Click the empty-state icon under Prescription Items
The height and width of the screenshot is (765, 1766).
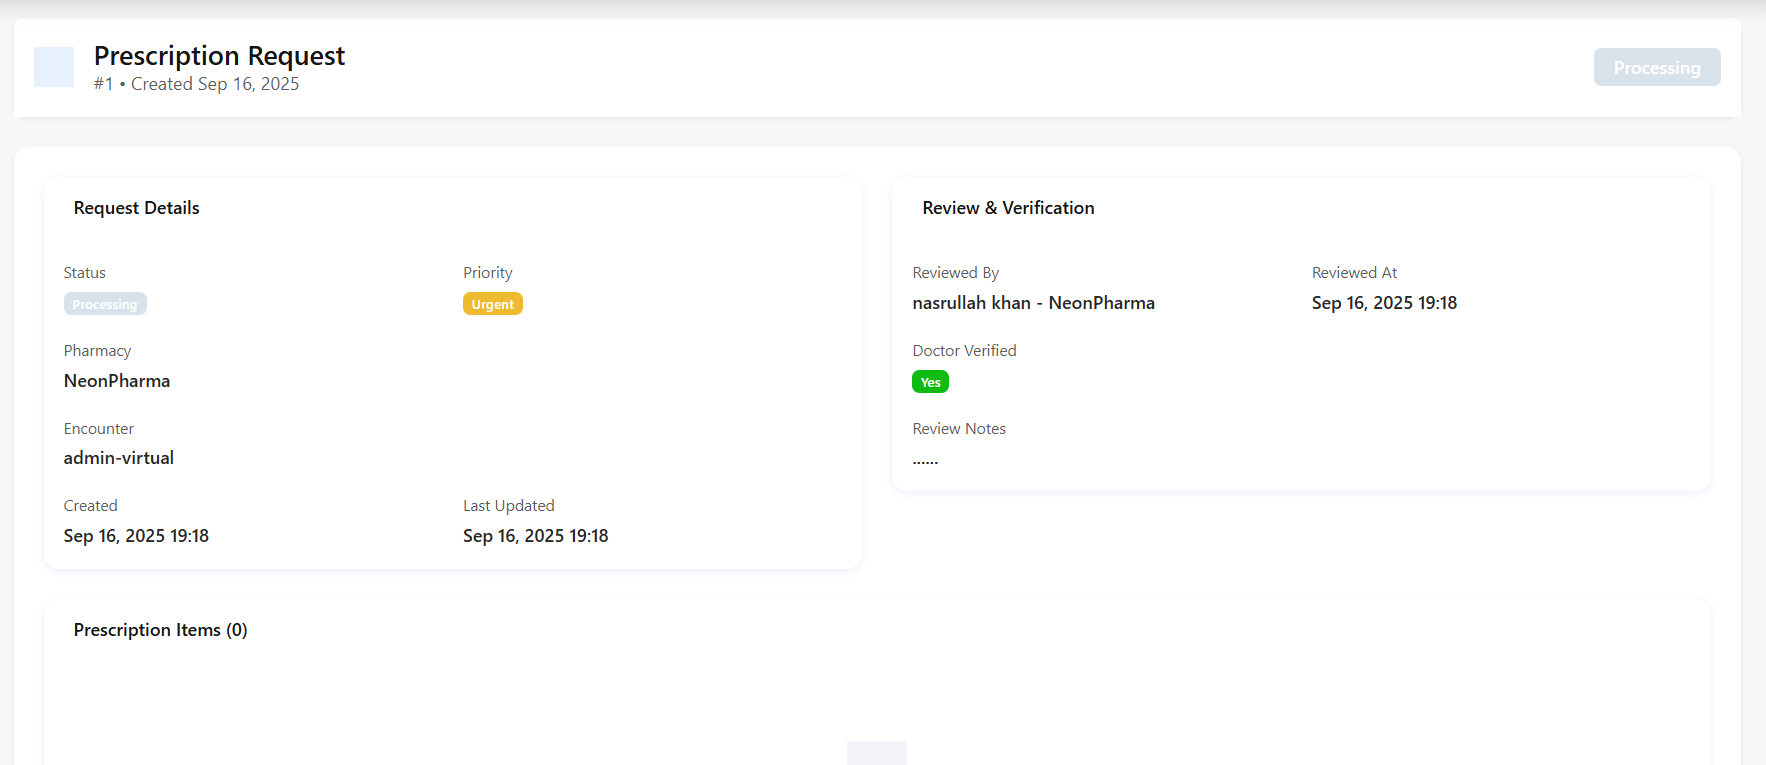876,752
